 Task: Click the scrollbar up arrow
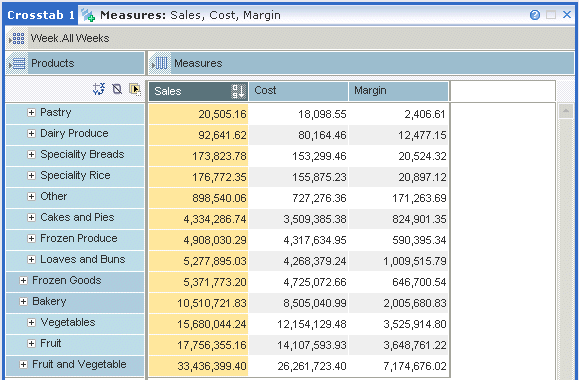pos(566,111)
